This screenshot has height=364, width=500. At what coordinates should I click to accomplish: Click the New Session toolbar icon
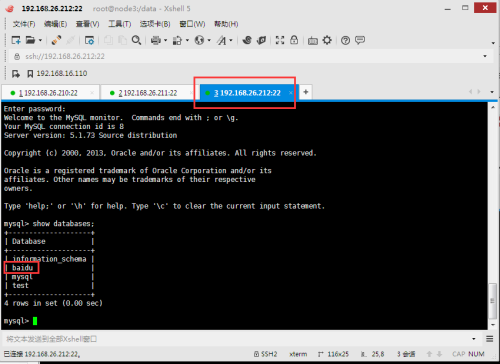(16, 40)
